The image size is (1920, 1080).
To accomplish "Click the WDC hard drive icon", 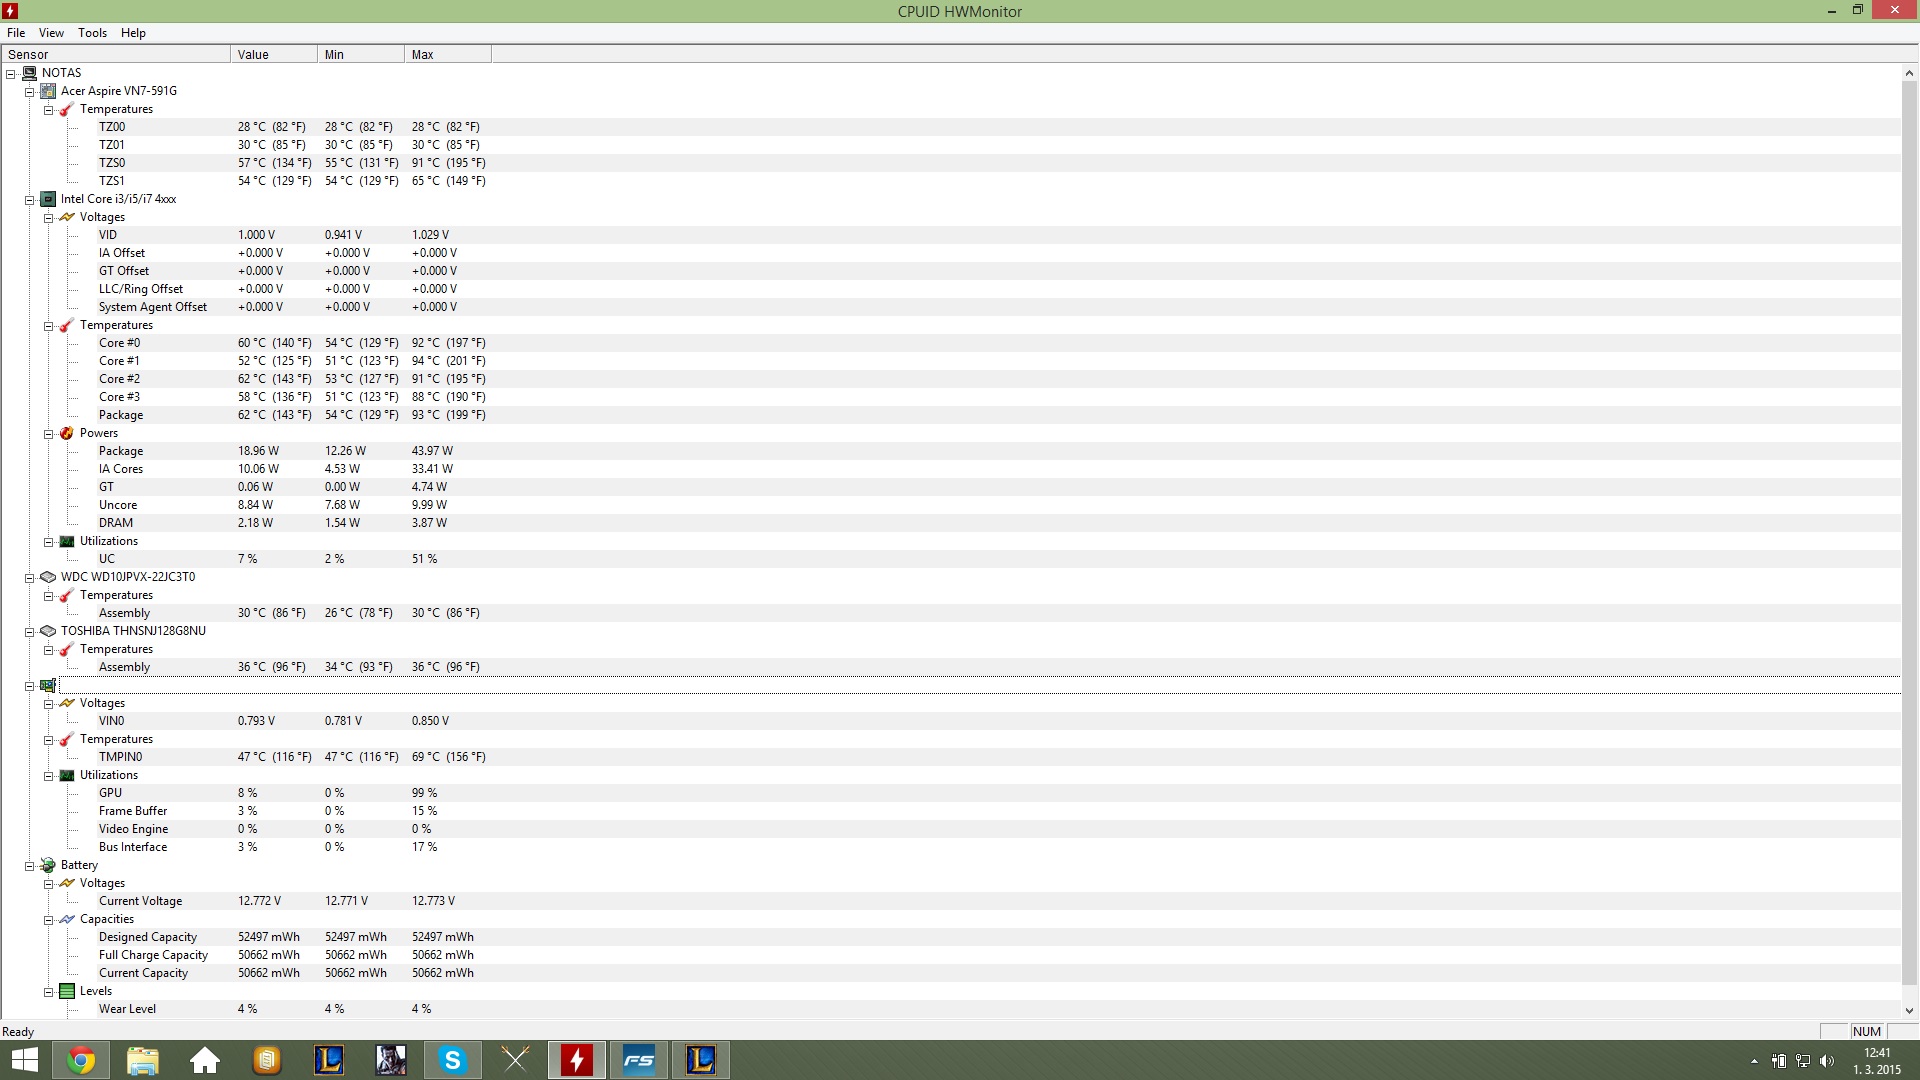I will [48, 577].
